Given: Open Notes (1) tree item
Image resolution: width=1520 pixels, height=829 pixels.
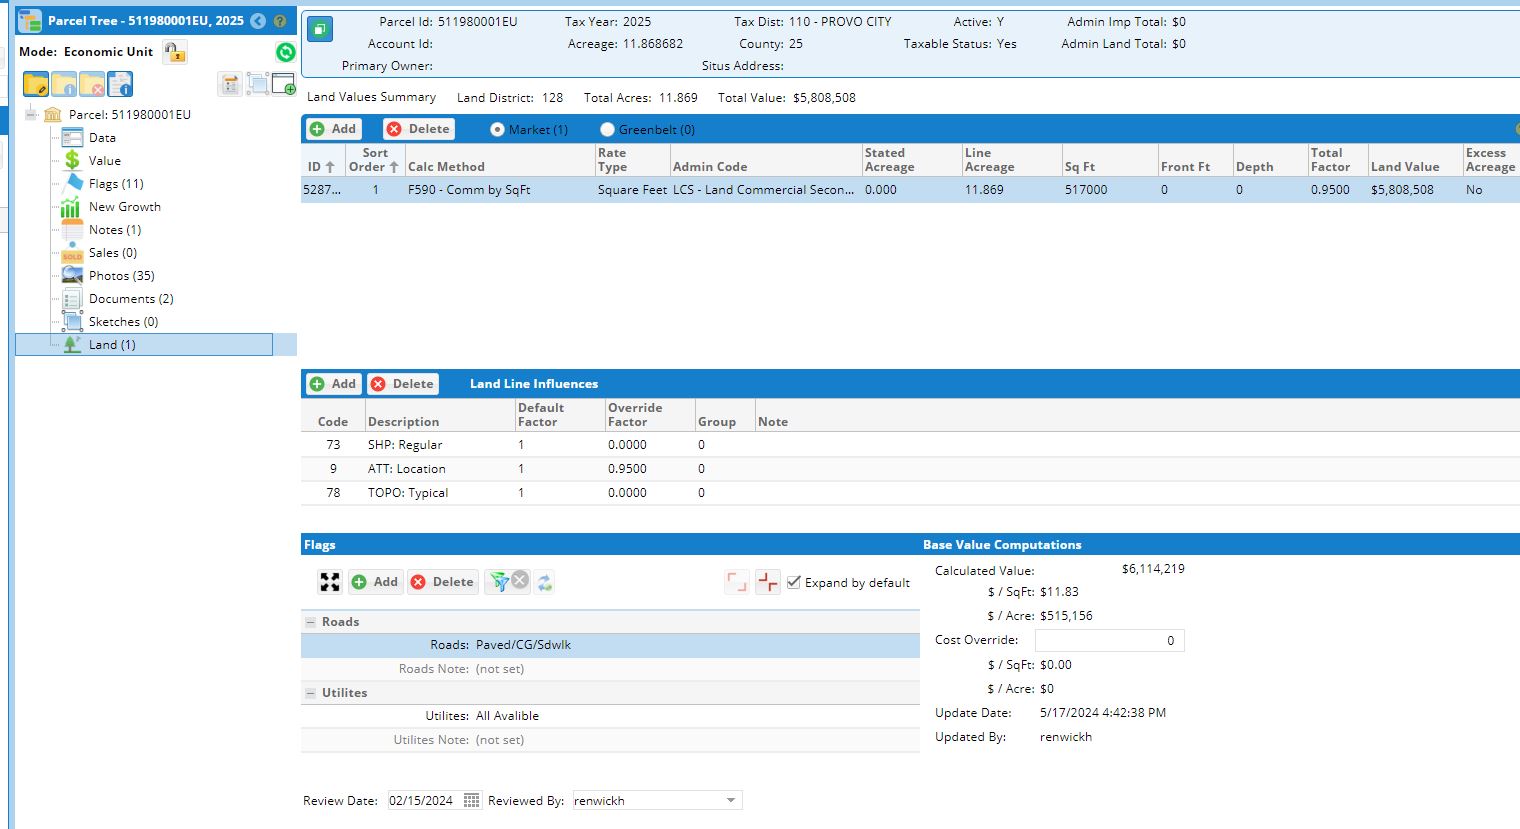Looking at the screenshot, I should click(115, 230).
